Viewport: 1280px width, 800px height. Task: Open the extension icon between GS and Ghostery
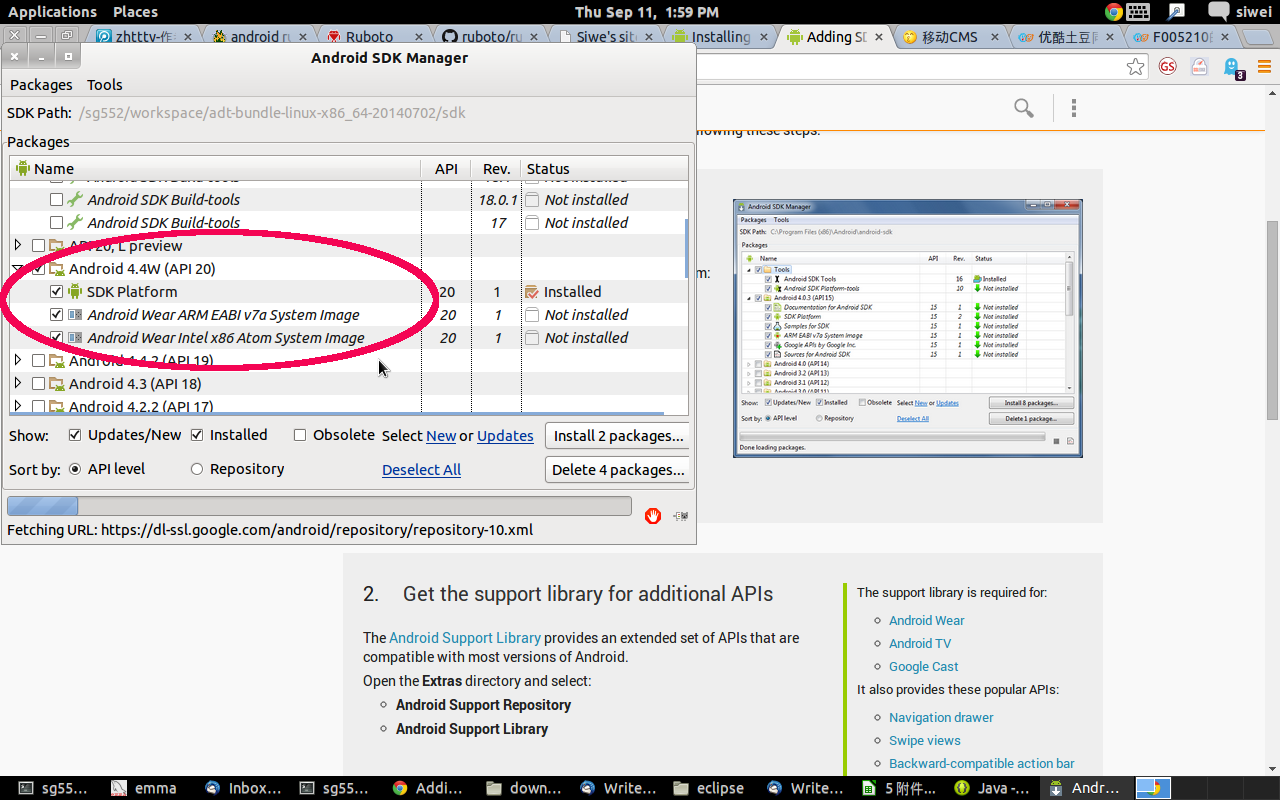coord(1200,67)
